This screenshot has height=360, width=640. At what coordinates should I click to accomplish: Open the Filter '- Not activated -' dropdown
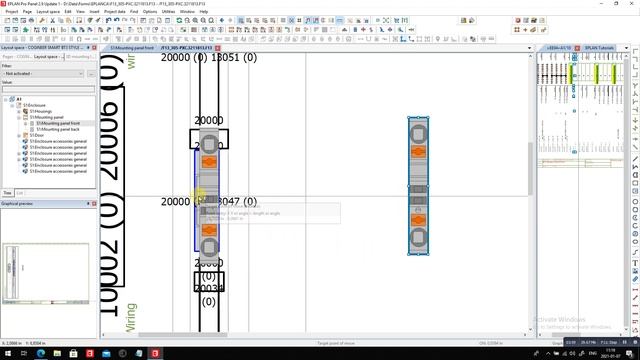[43, 73]
